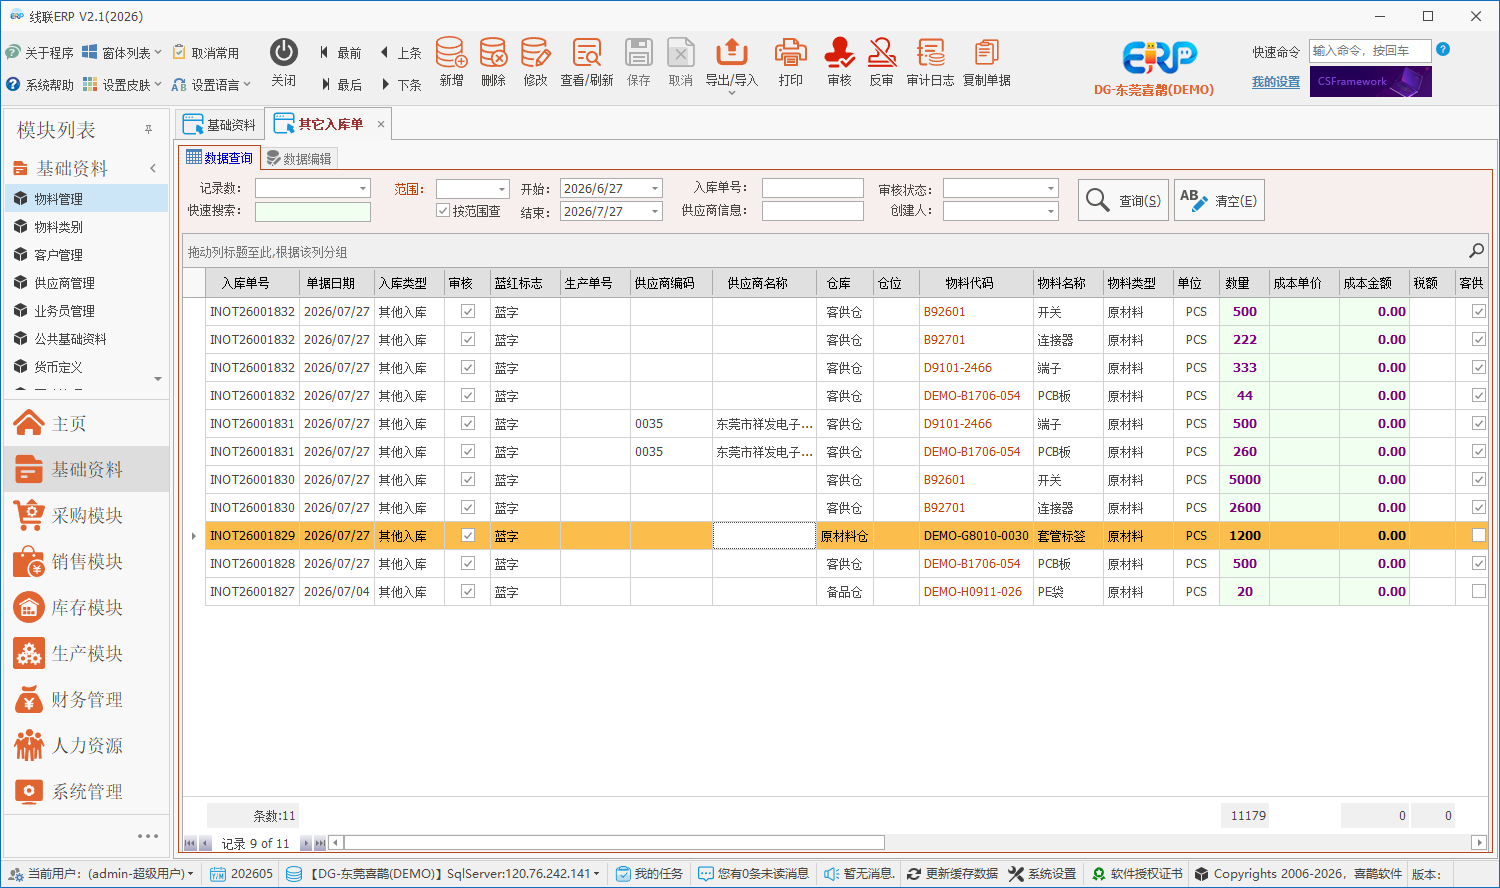Screen dimensions: 1500x888
Task: Switch to the 基础资料 tab
Action: [220, 125]
